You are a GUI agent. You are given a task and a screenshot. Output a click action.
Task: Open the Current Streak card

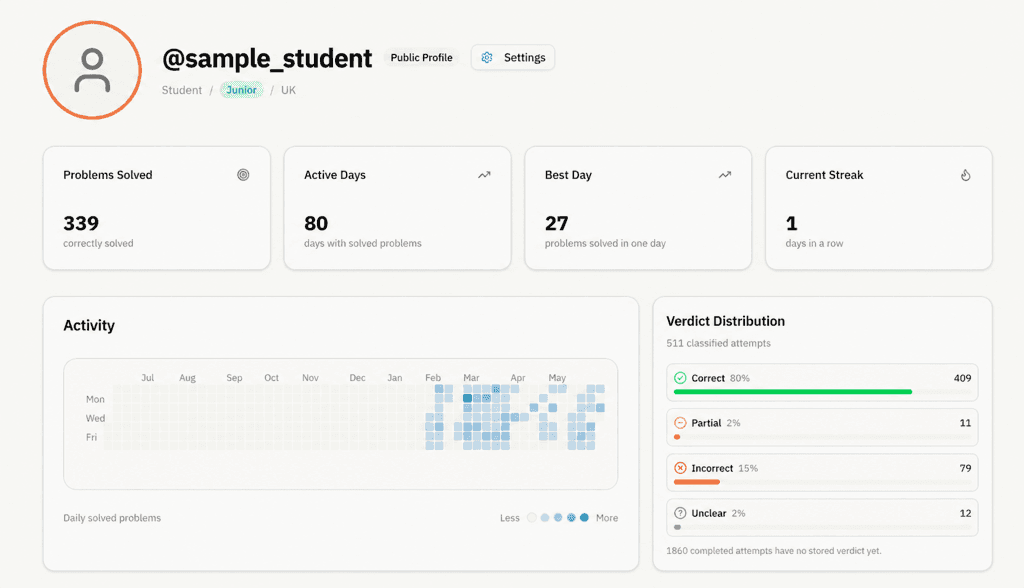[879, 208]
